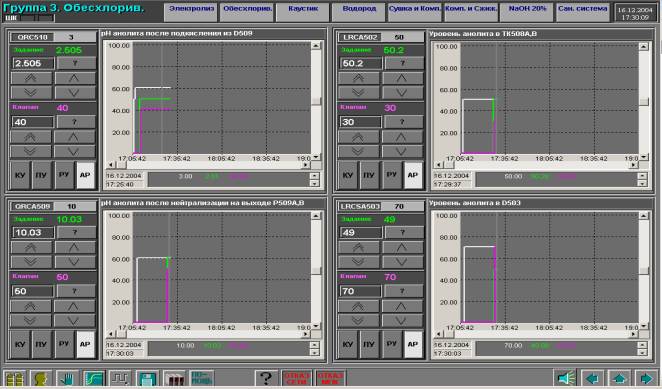Open the trend curve graph icon

pos(94,378)
